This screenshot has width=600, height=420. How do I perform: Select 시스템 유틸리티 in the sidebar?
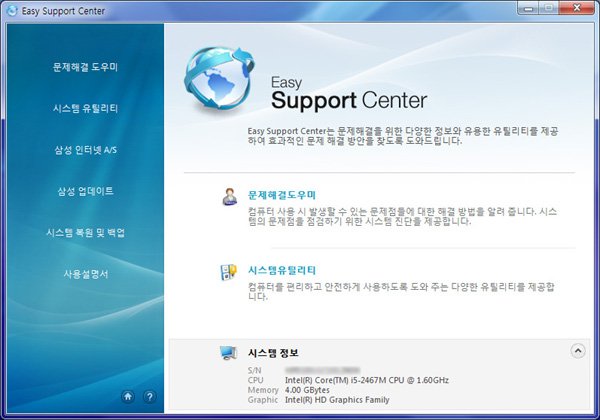(x=85, y=109)
